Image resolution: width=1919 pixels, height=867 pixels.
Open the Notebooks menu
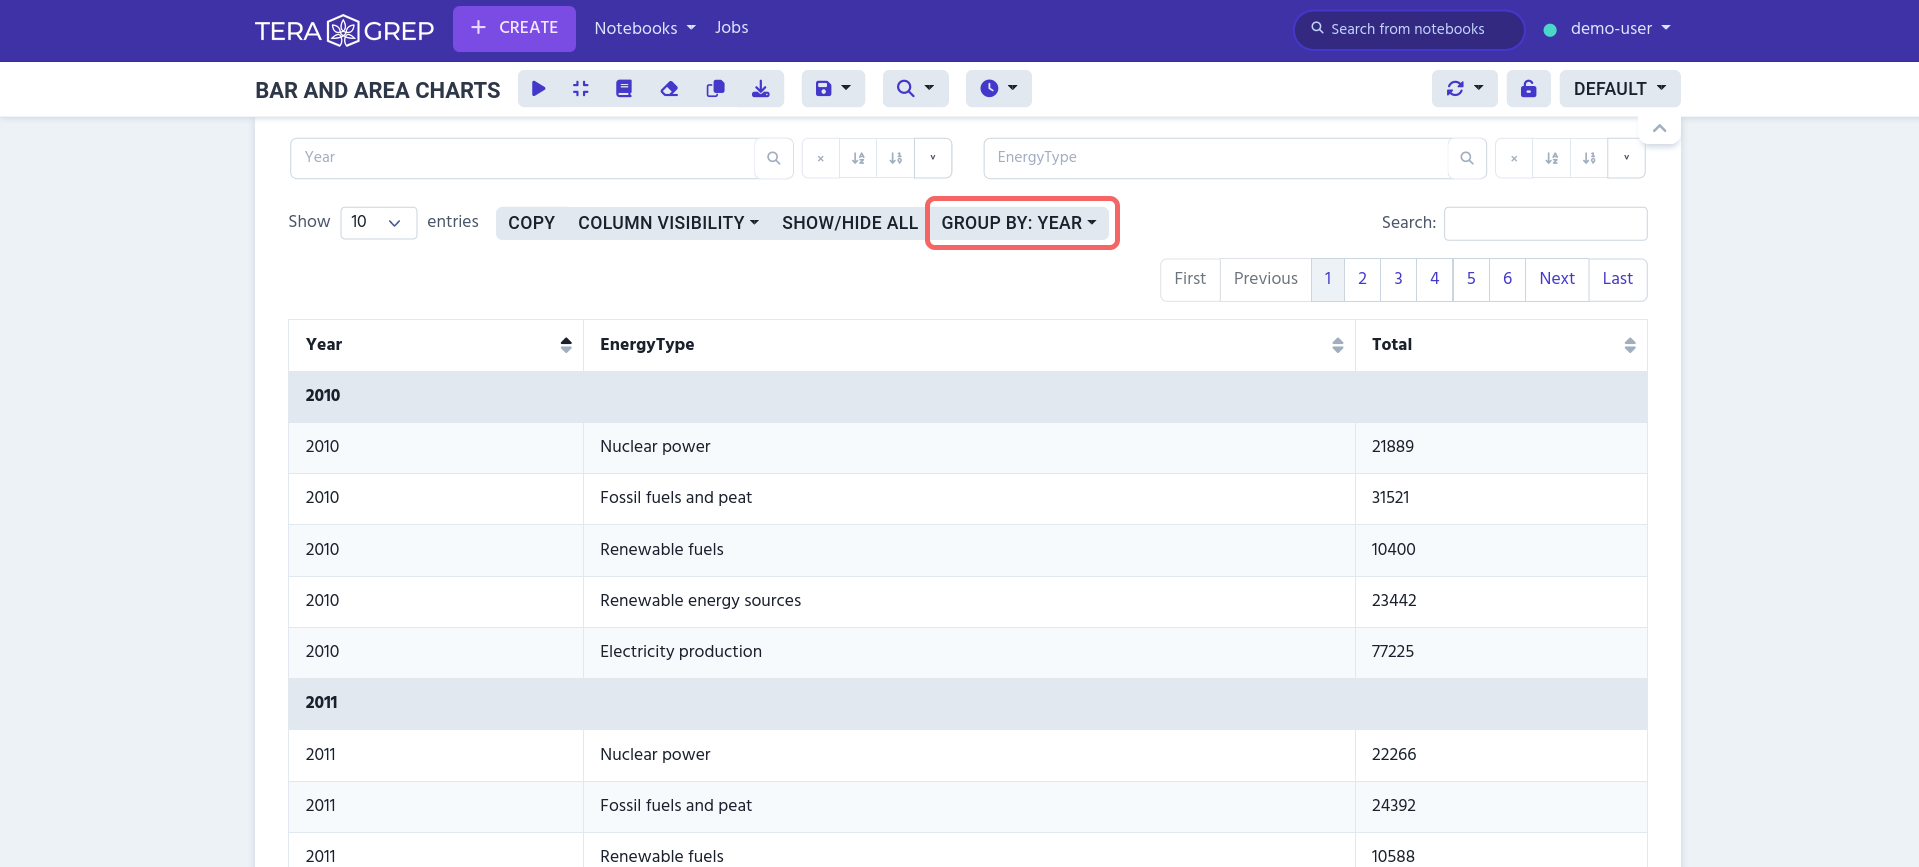point(644,28)
